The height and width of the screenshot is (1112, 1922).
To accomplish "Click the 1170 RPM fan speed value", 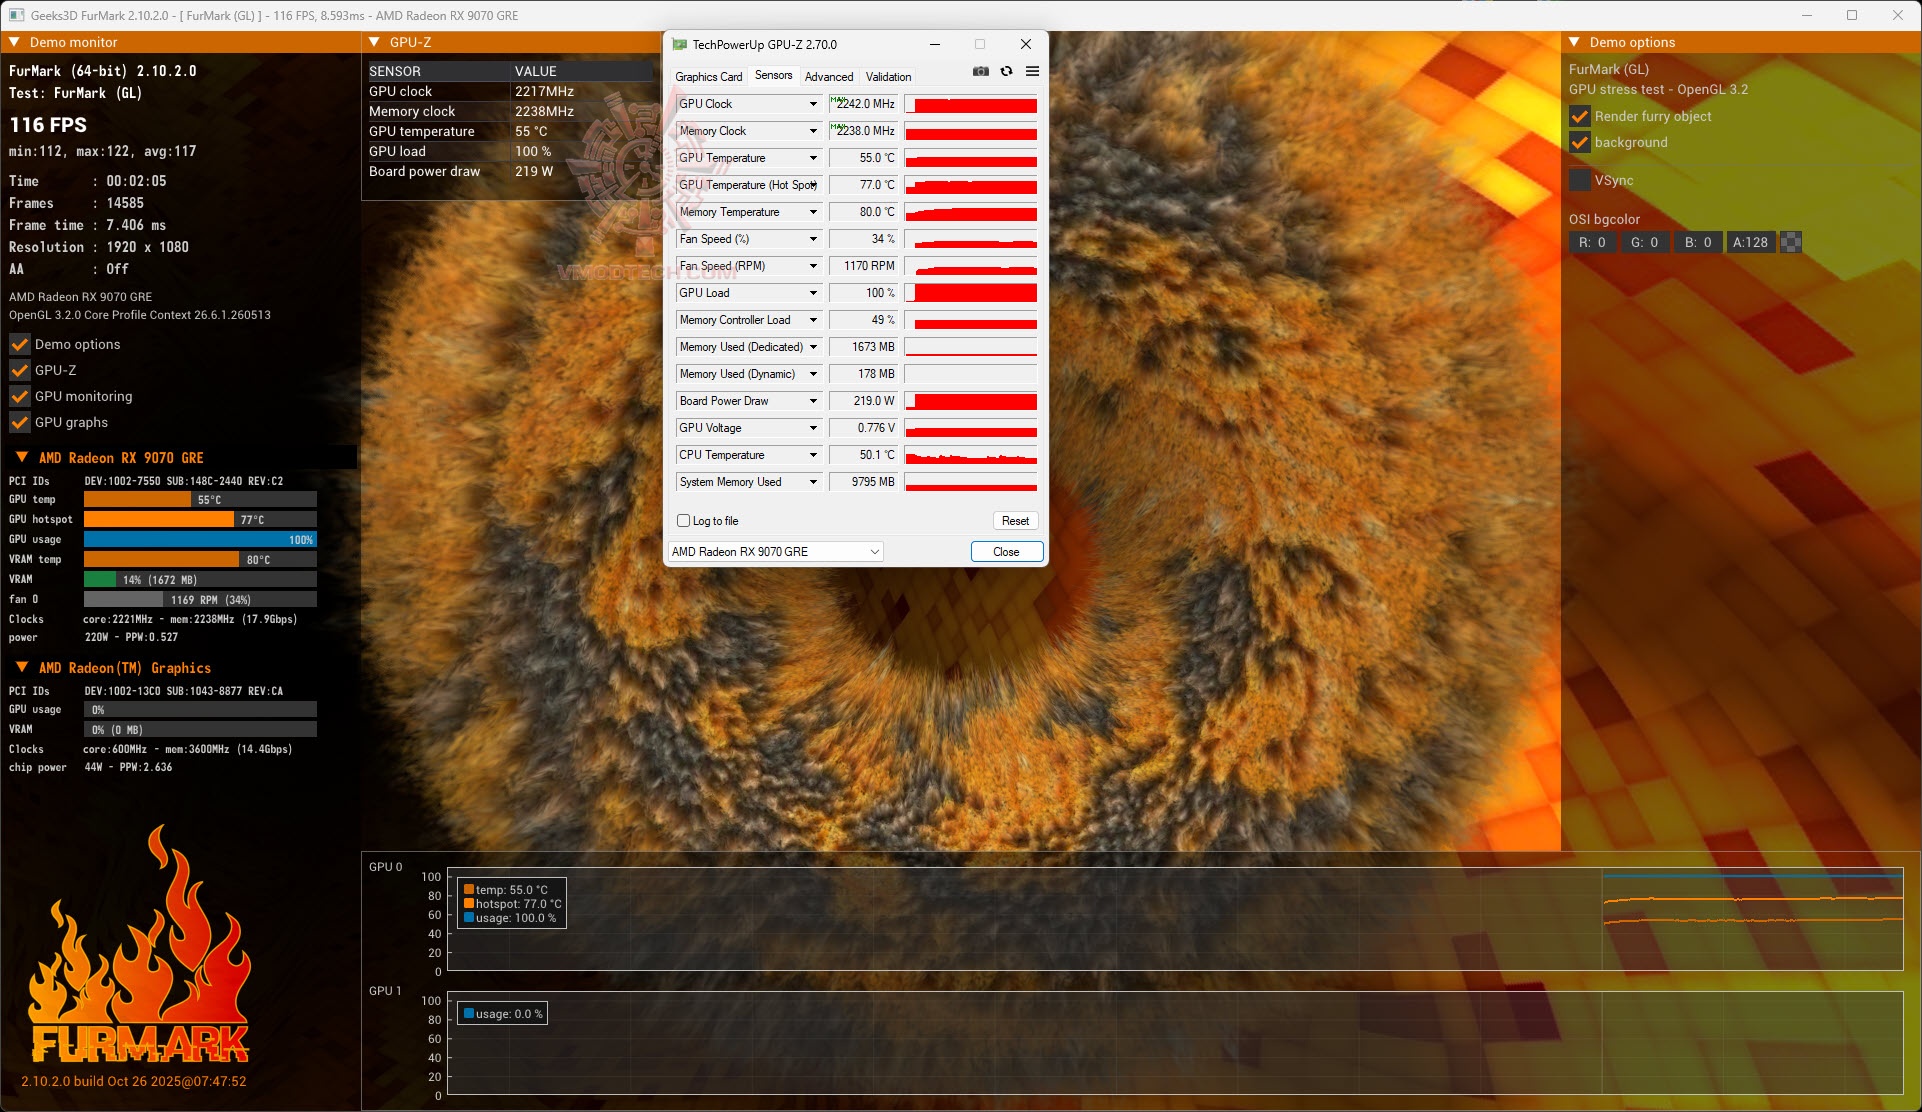I will click(863, 266).
